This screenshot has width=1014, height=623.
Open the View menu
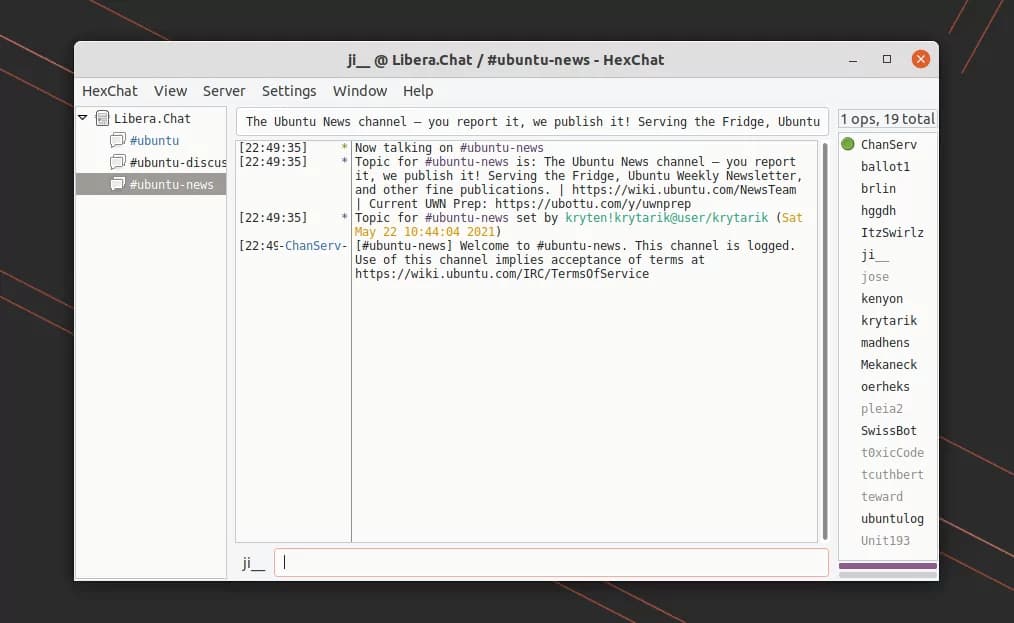(170, 91)
